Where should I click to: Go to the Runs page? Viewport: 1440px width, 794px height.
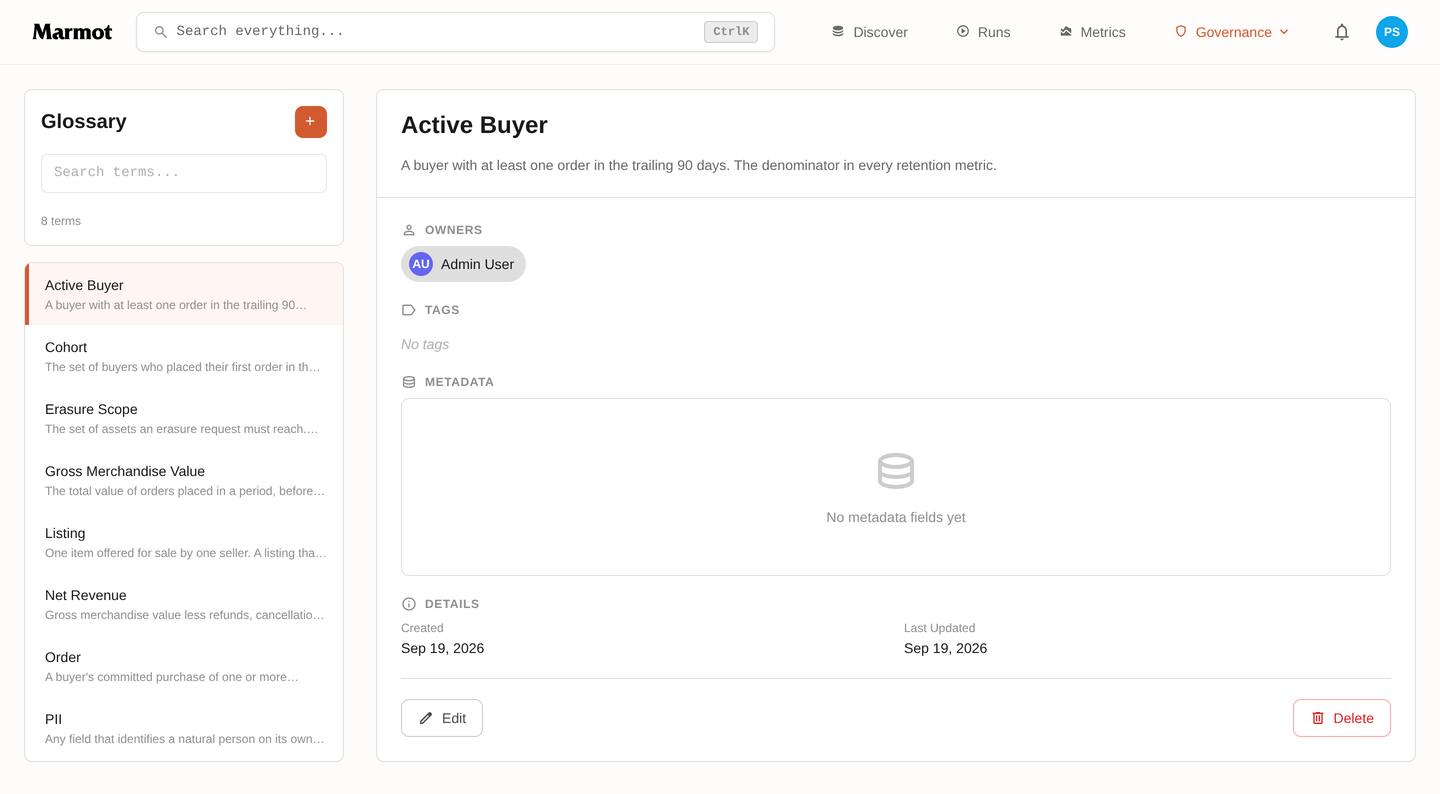[x=983, y=32]
